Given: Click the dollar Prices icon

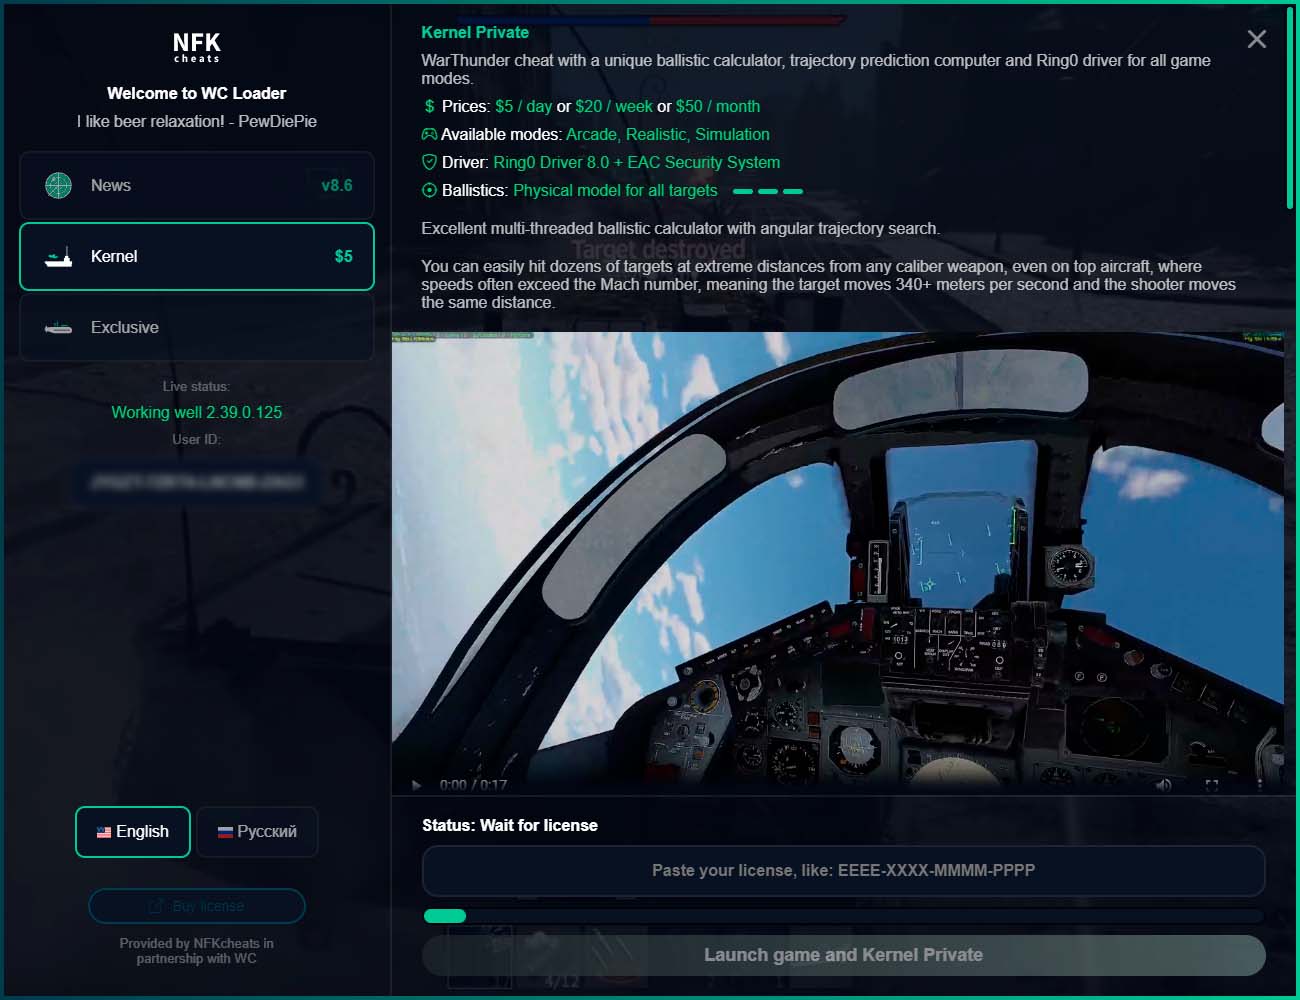Looking at the screenshot, I should point(429,106).
